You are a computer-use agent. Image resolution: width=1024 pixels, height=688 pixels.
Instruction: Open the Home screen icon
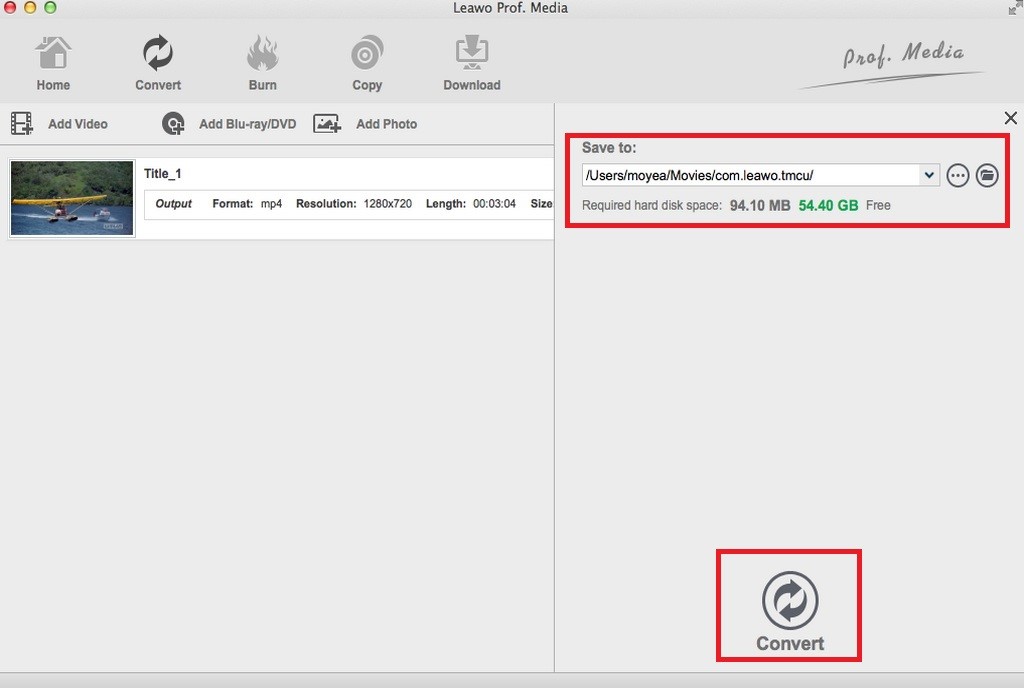[53, 52]
